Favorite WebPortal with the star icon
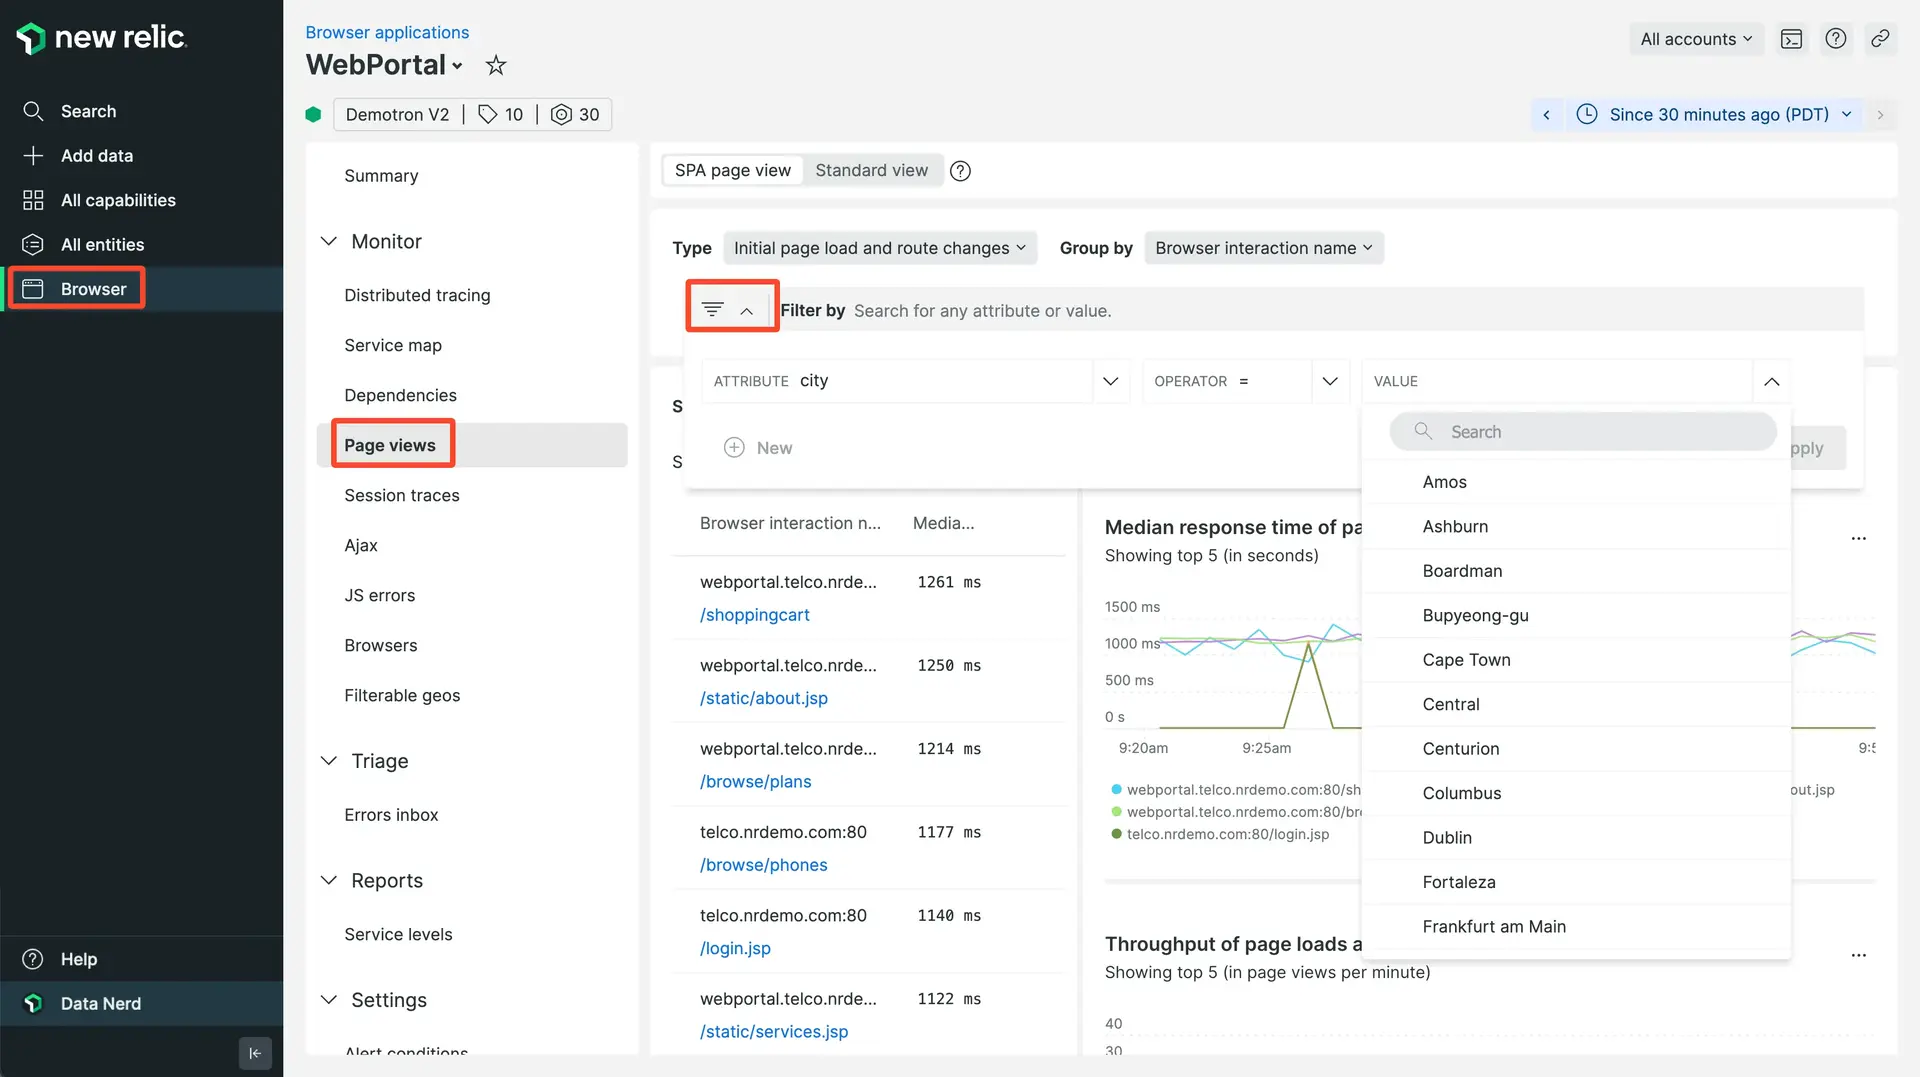The image size is (1920, 1077). 495,66
